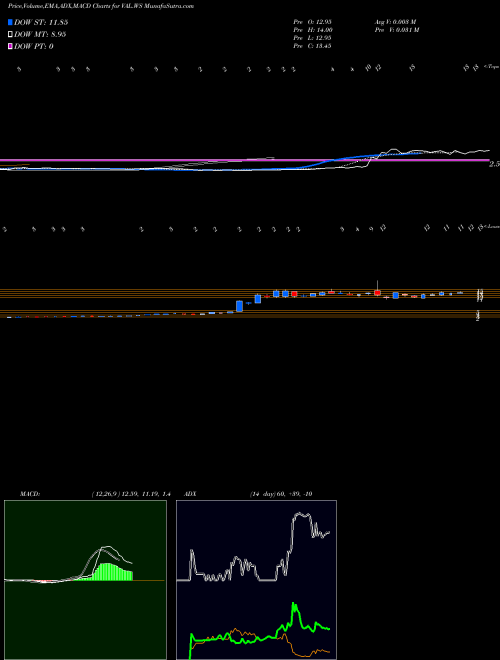Select the 'Pre L: 12.93' low value

pos(312,37)
